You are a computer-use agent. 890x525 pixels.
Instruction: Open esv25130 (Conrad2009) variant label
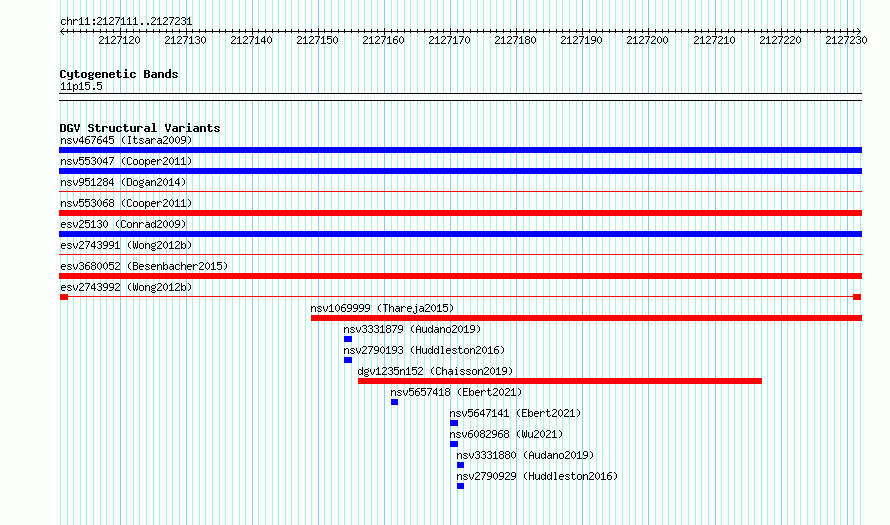click(x=123, y=224)
